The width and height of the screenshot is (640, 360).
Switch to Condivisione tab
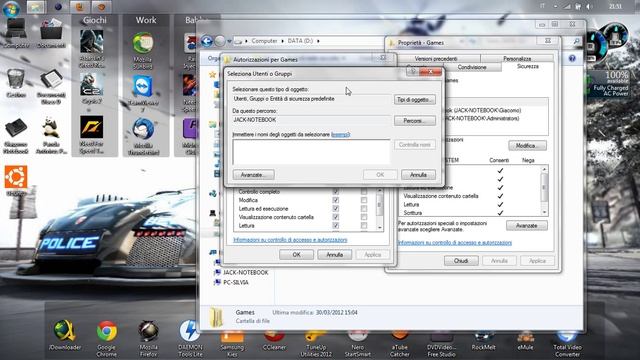(x=472, y=67)
